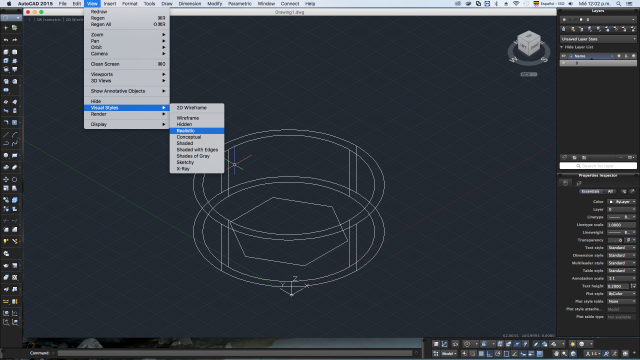Open the Apple menu

tap(9, 4)
